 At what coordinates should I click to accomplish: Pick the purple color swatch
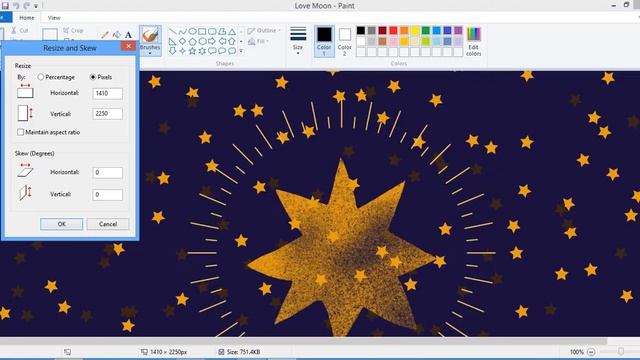pyautogui.click(x=458, y=31)
